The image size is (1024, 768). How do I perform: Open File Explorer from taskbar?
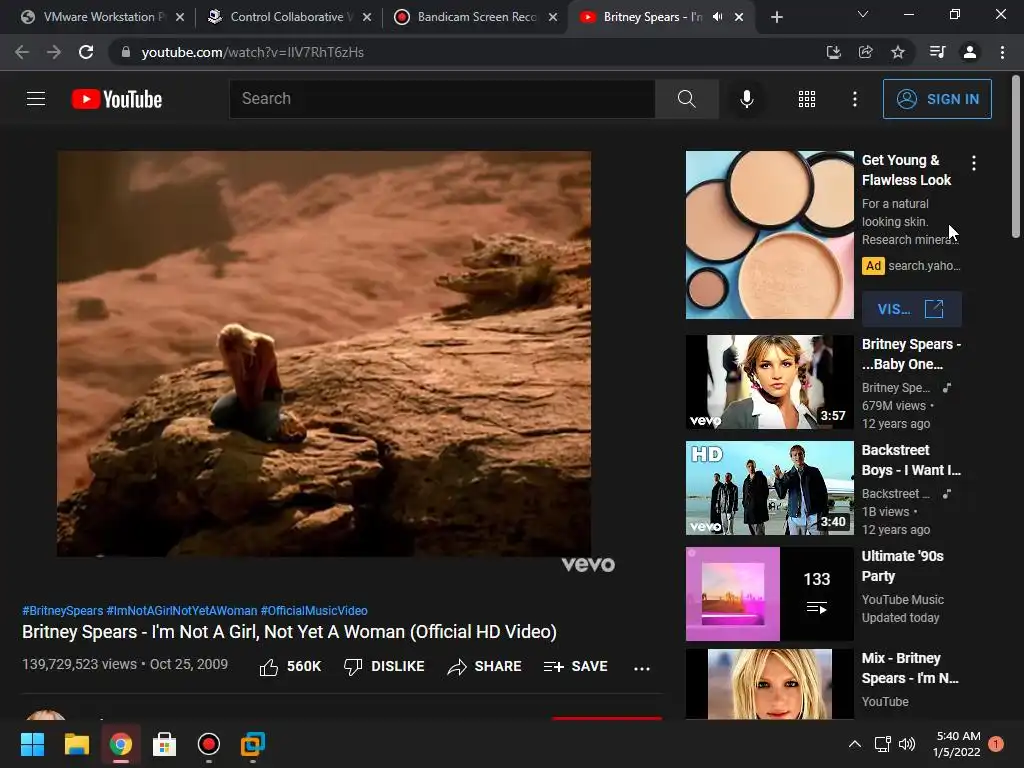click(x=76, y=744)
